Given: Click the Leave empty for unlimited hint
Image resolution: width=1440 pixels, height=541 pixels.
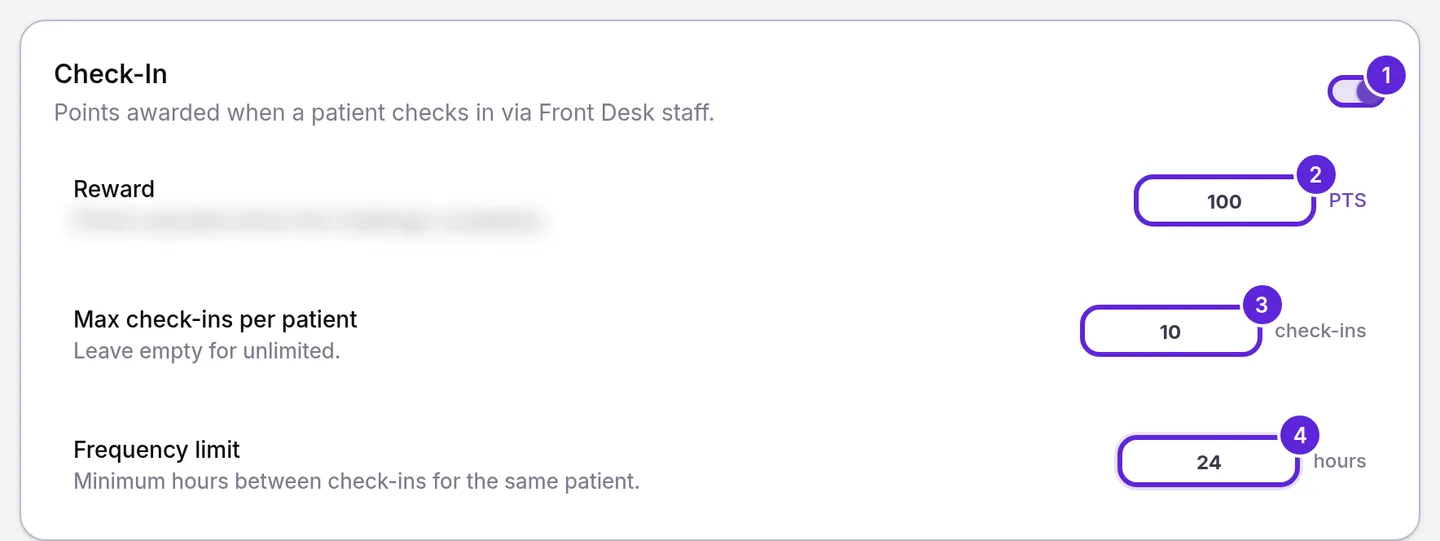Looking at the screenshot, I should [207, 351].
